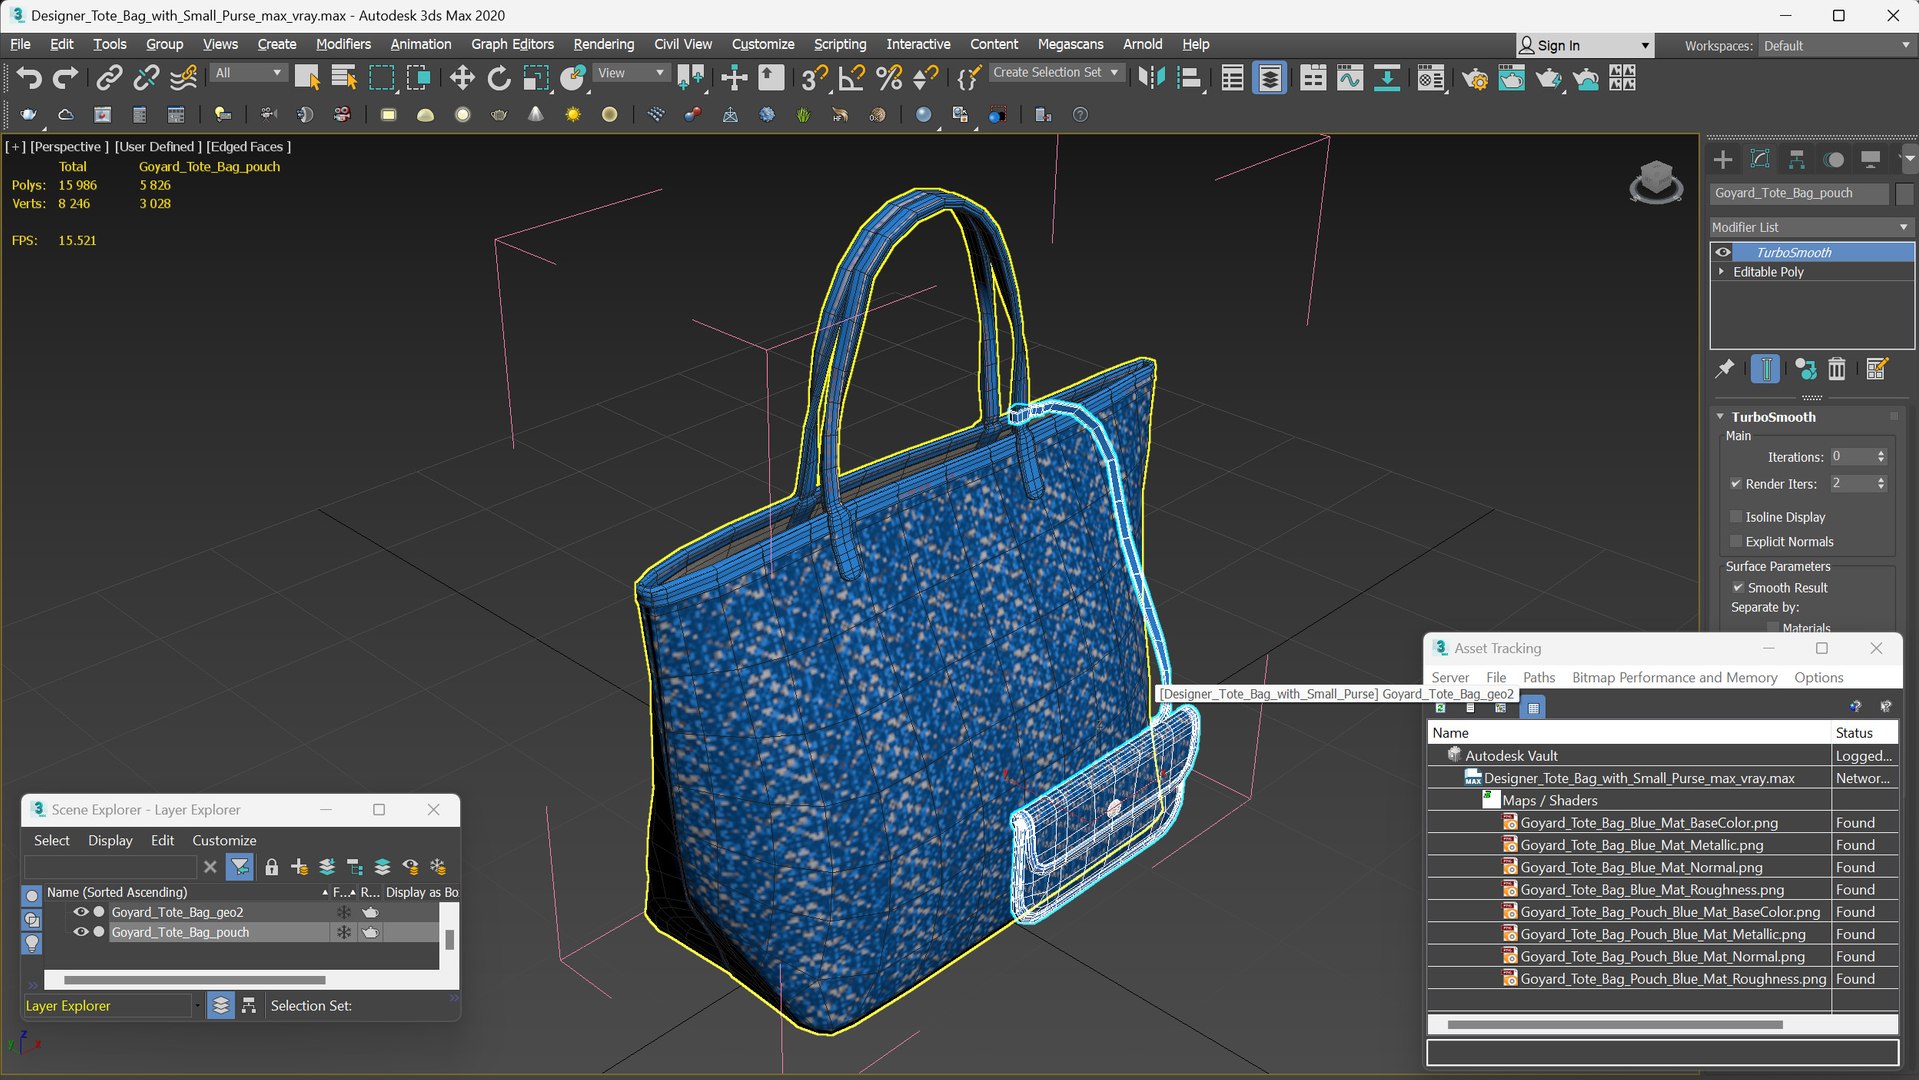The image size is (1919, 1080).
Task: Select the Select and Move tool
Action: (461, 77)
